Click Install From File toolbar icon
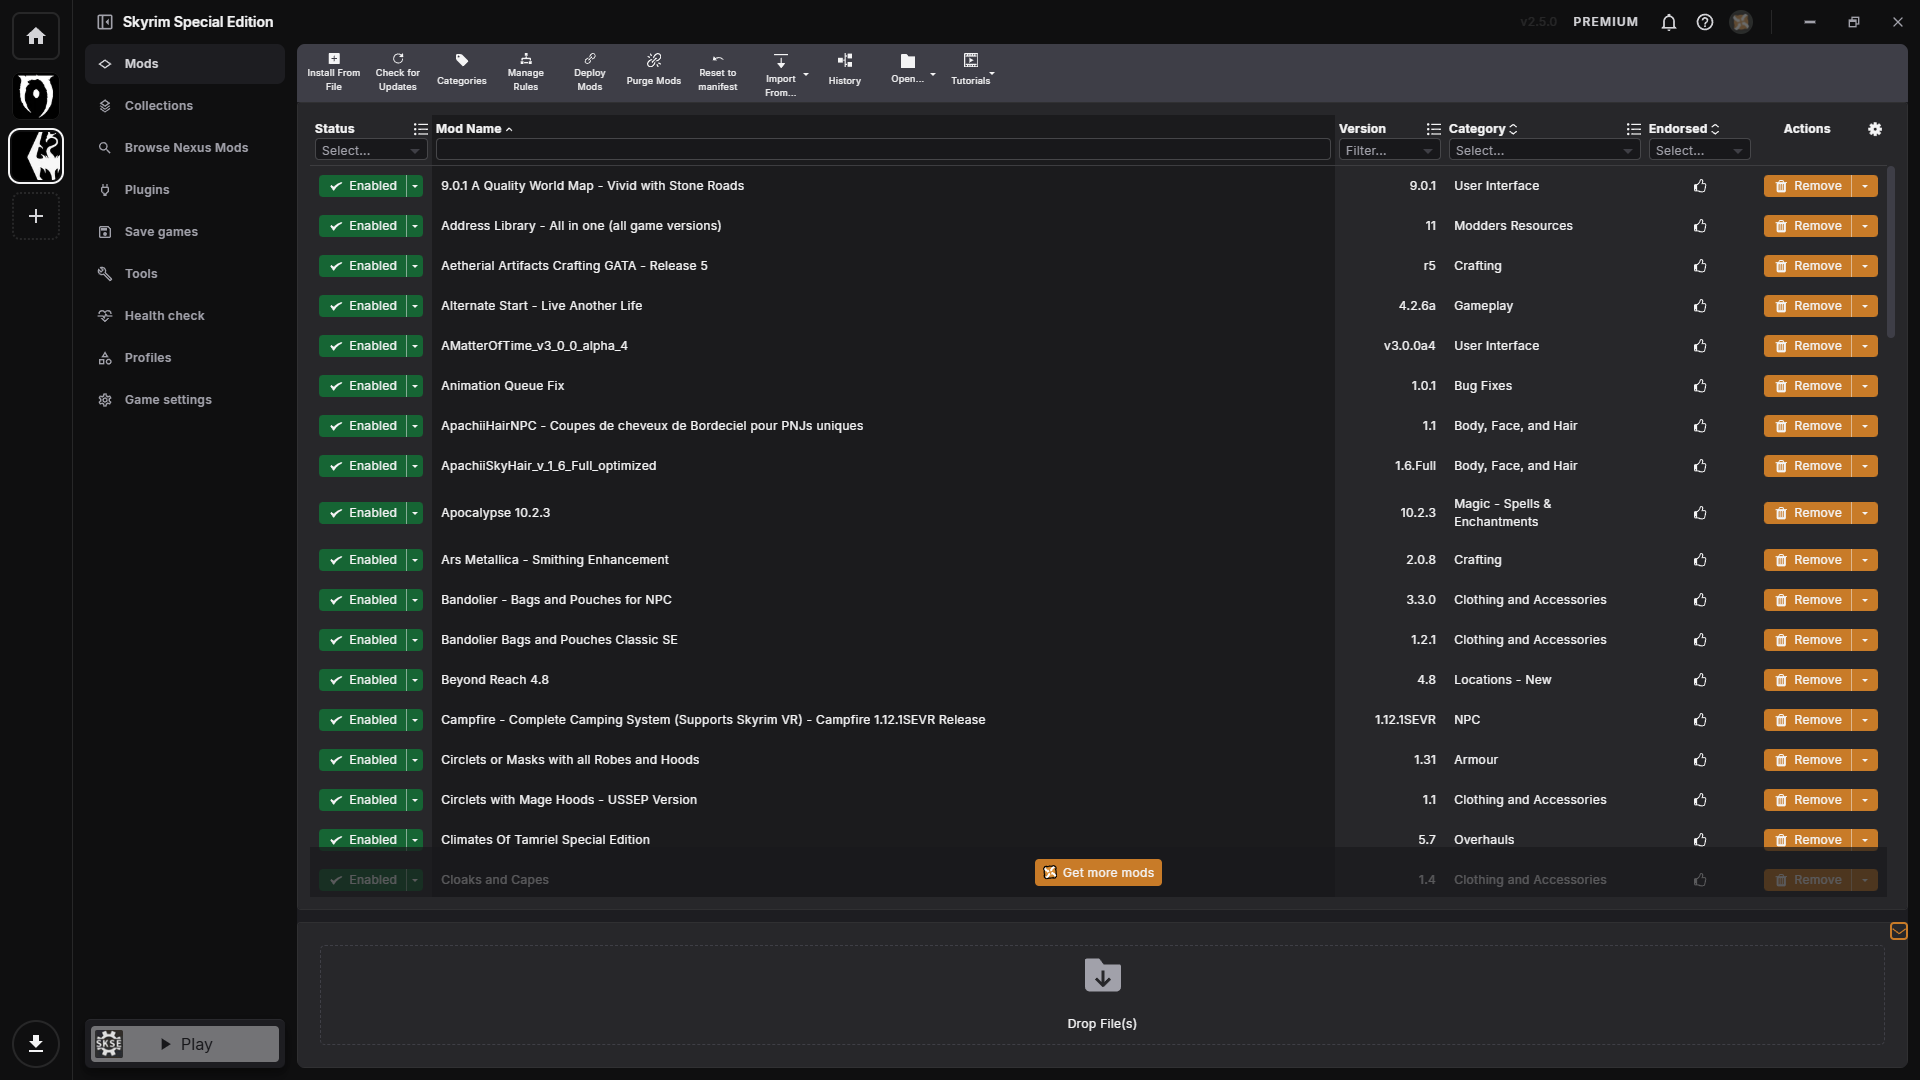Viewport: 1920px width, 1080px height. pos(334,72)
